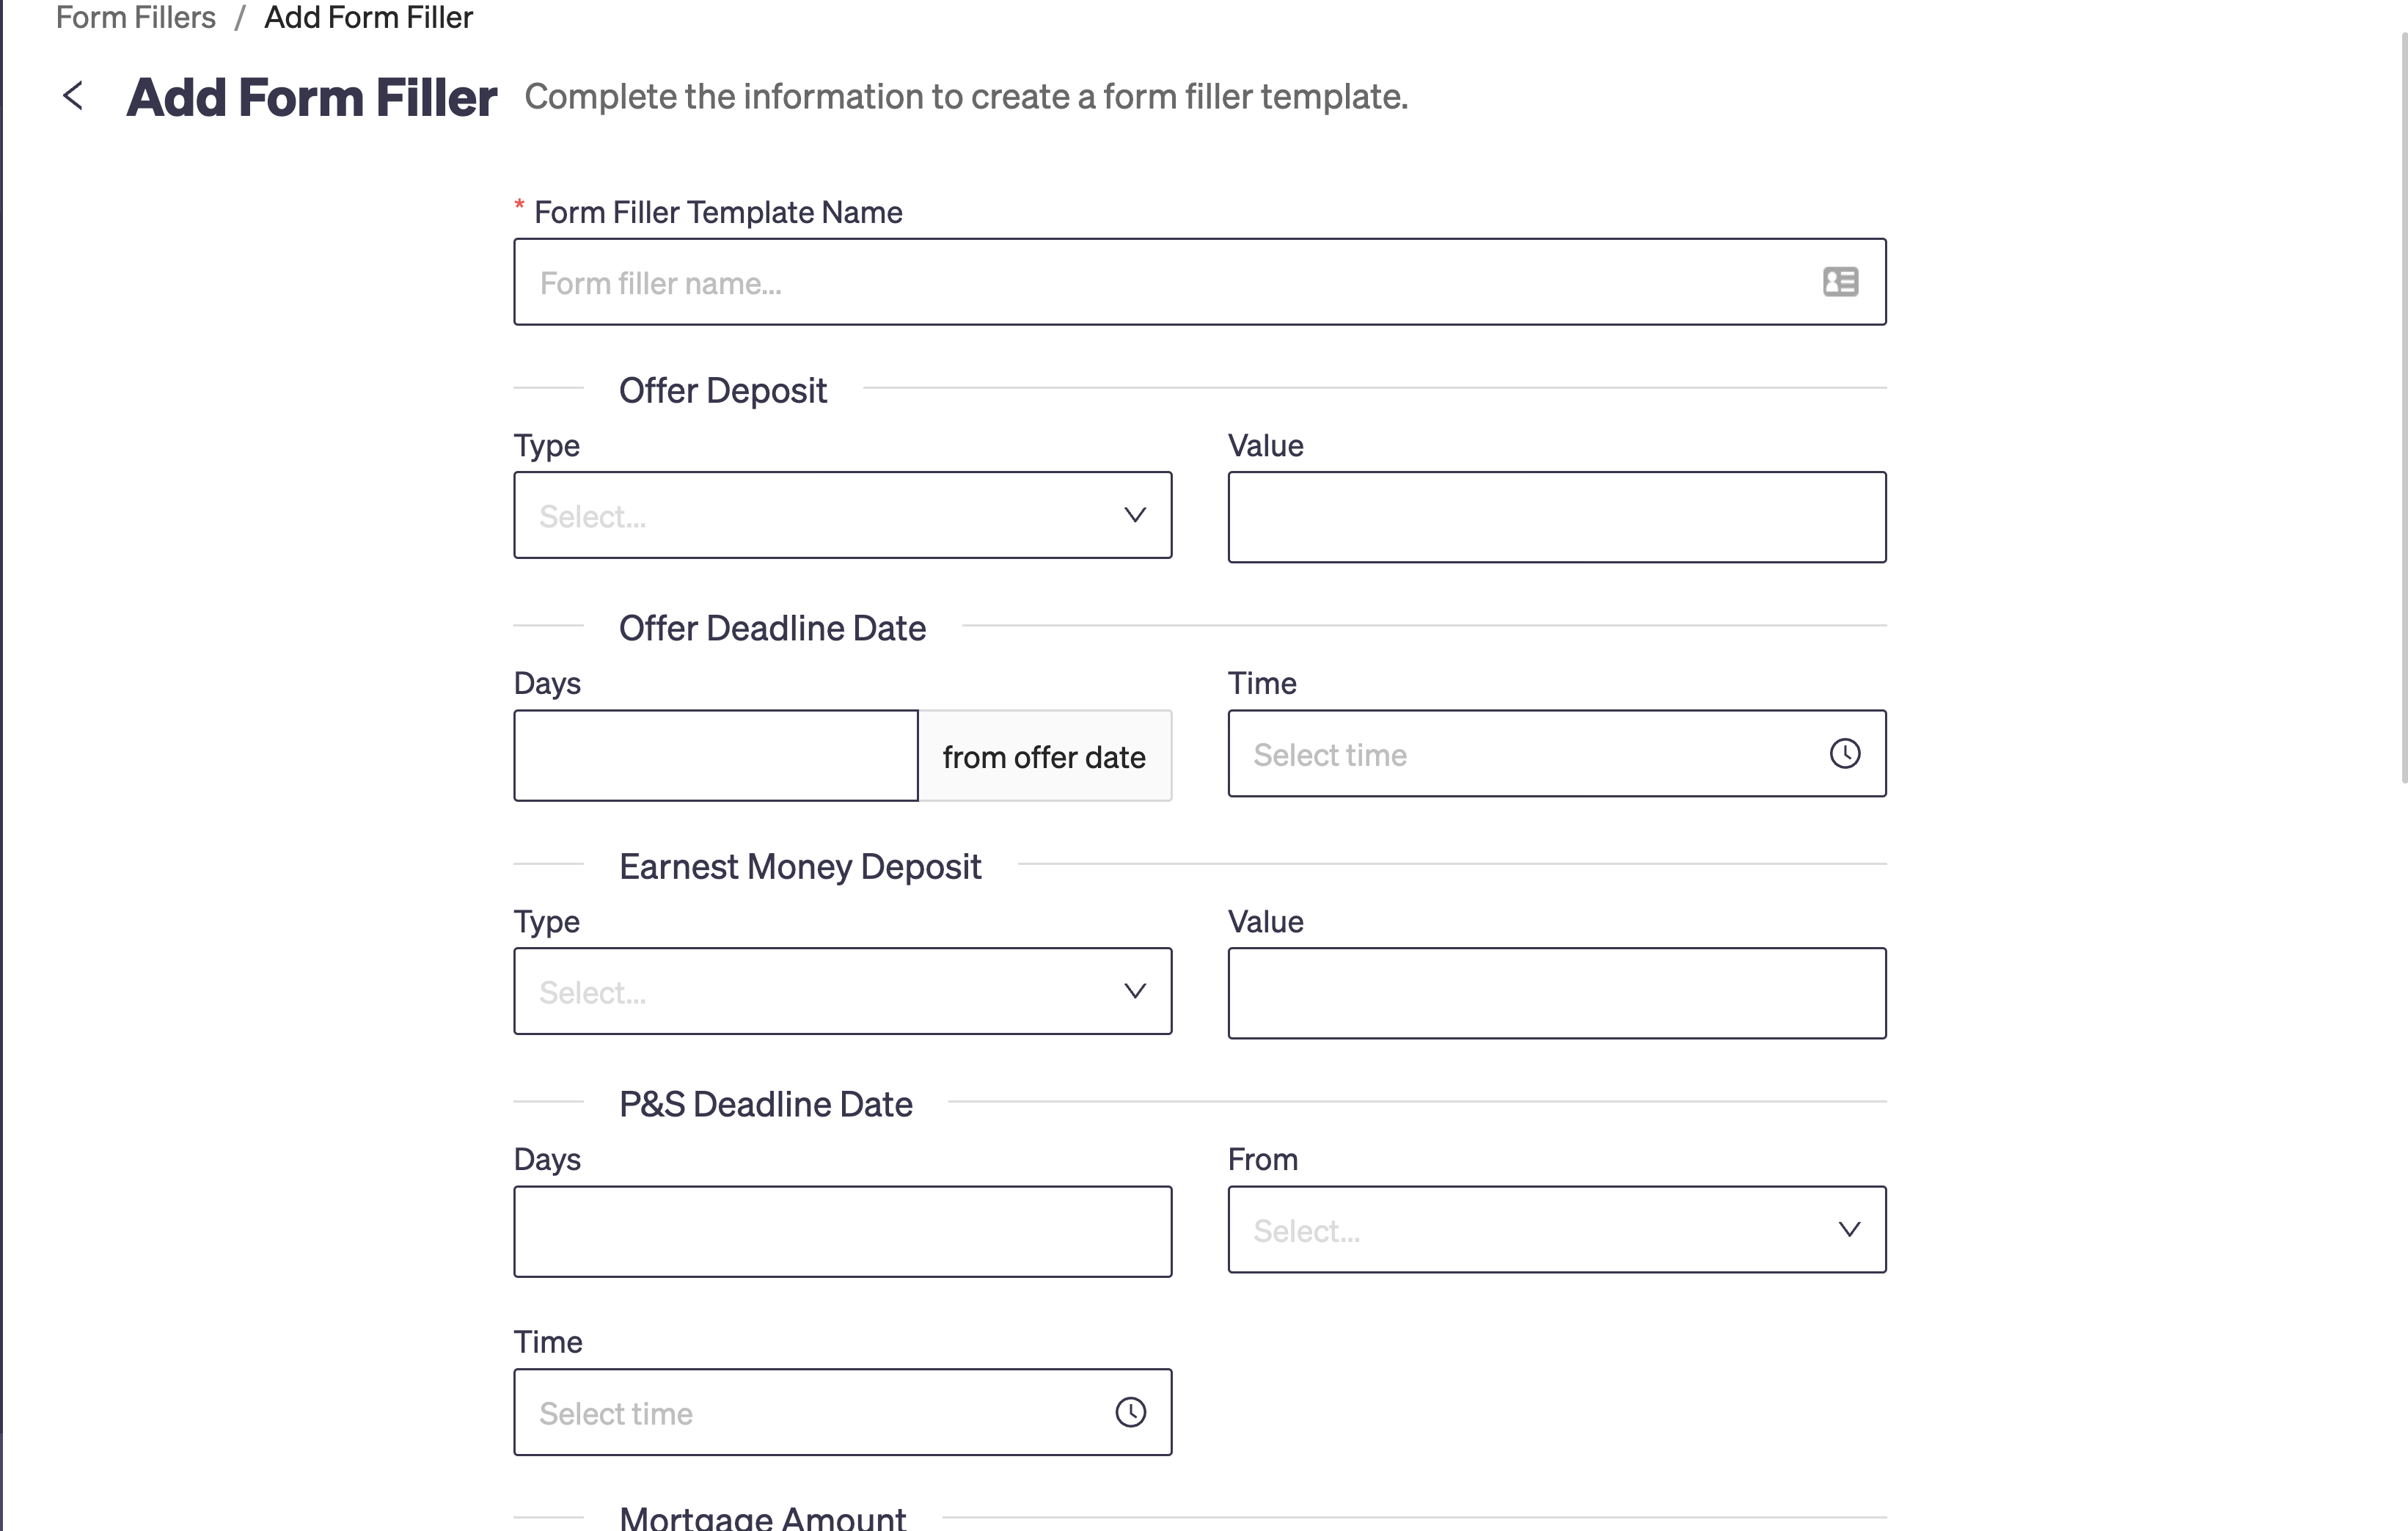Open Earnest Money Deposit Type dropdown
Viewport: 2408px width, 1531px height.
click(x=842, y=991)
